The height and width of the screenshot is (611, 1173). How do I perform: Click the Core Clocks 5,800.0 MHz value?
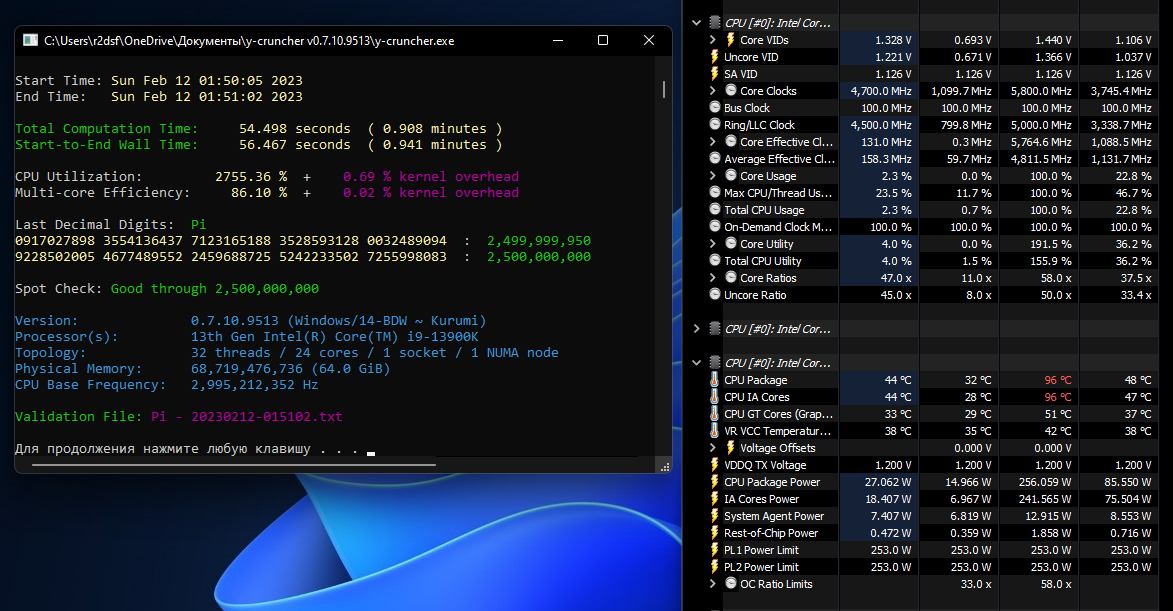(x=1041, y=90)
